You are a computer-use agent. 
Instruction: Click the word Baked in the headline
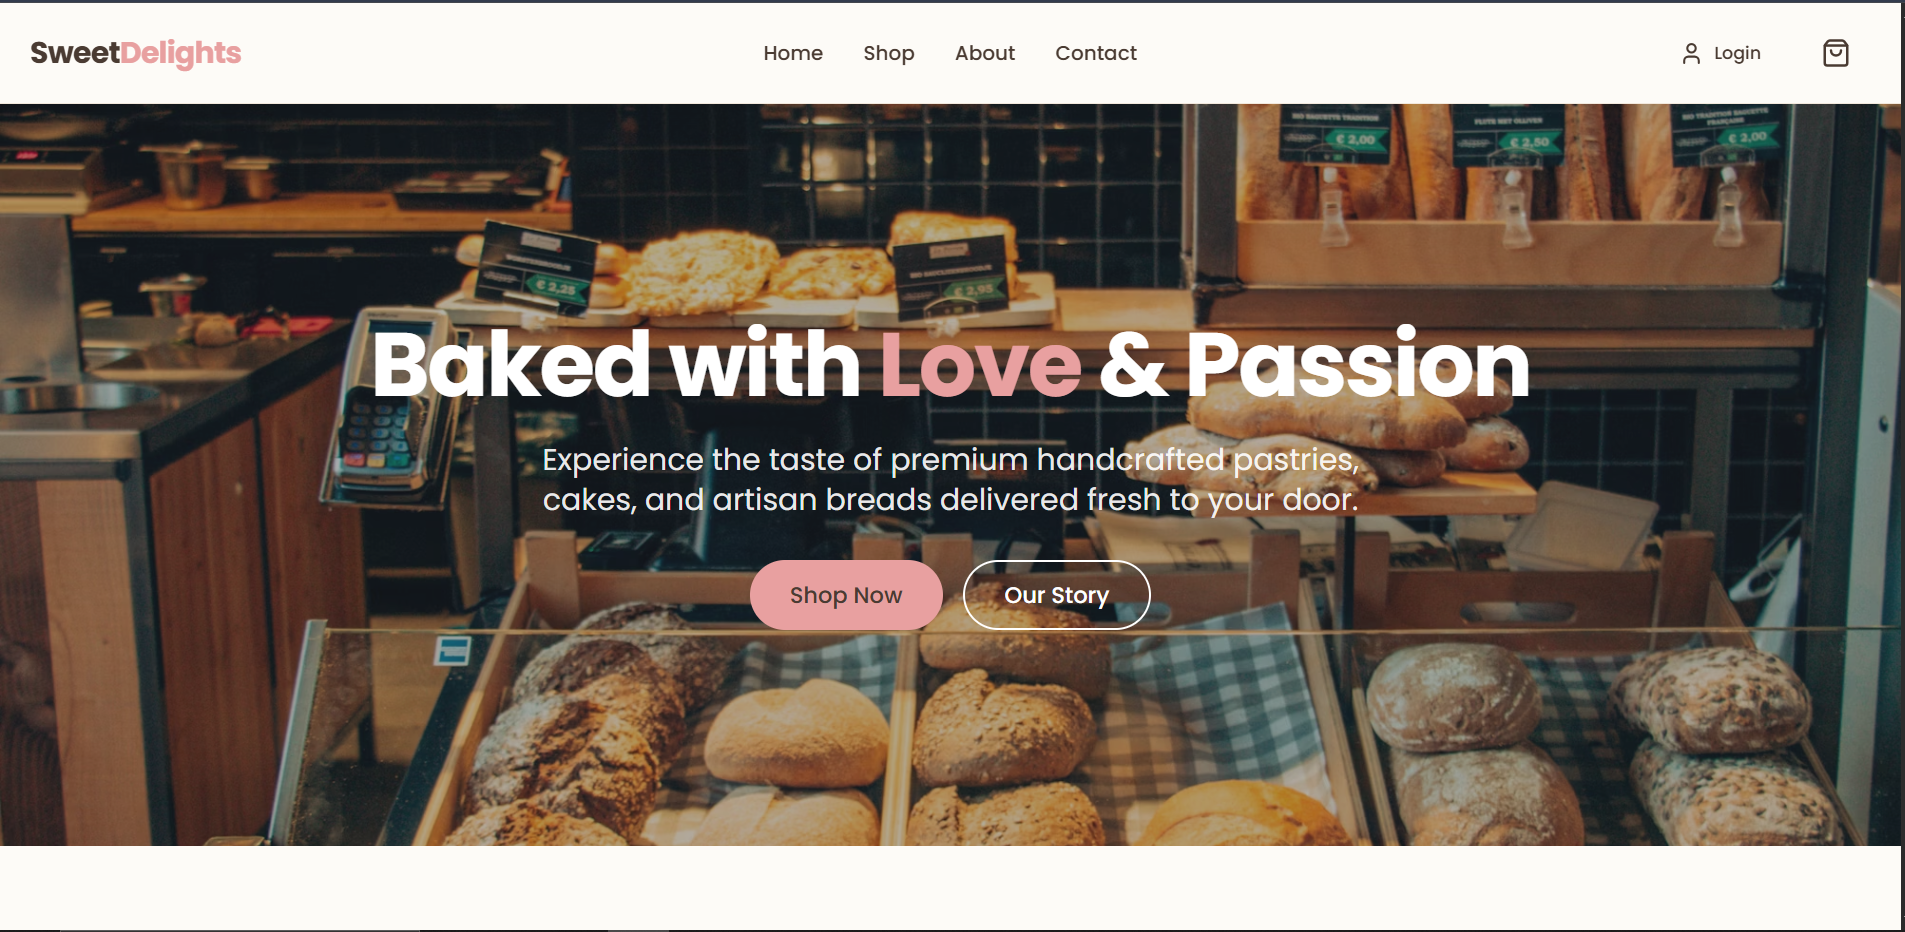[511, 364]
